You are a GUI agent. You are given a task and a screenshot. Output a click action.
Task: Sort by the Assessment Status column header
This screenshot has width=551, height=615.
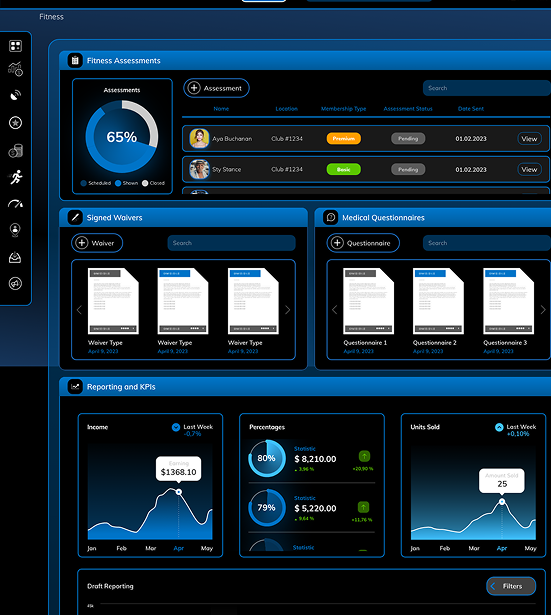point(408,109)
